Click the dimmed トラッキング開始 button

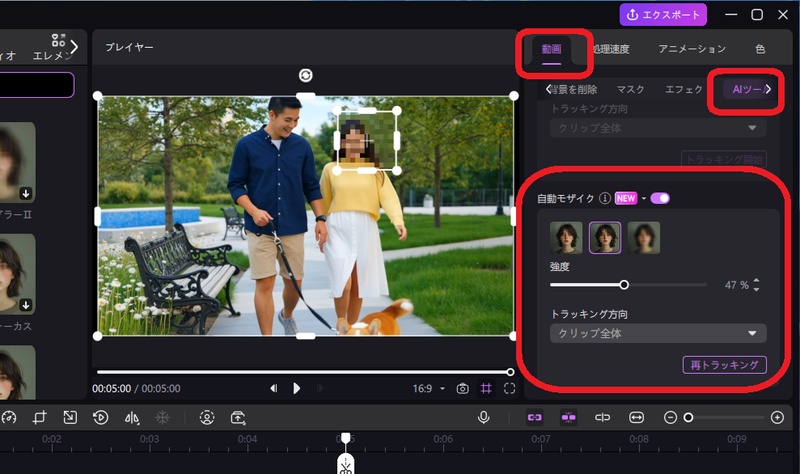point(723,159)
